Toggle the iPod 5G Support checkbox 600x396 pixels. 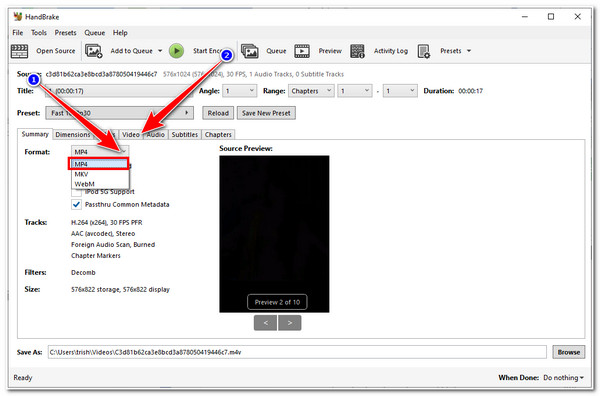77,192
